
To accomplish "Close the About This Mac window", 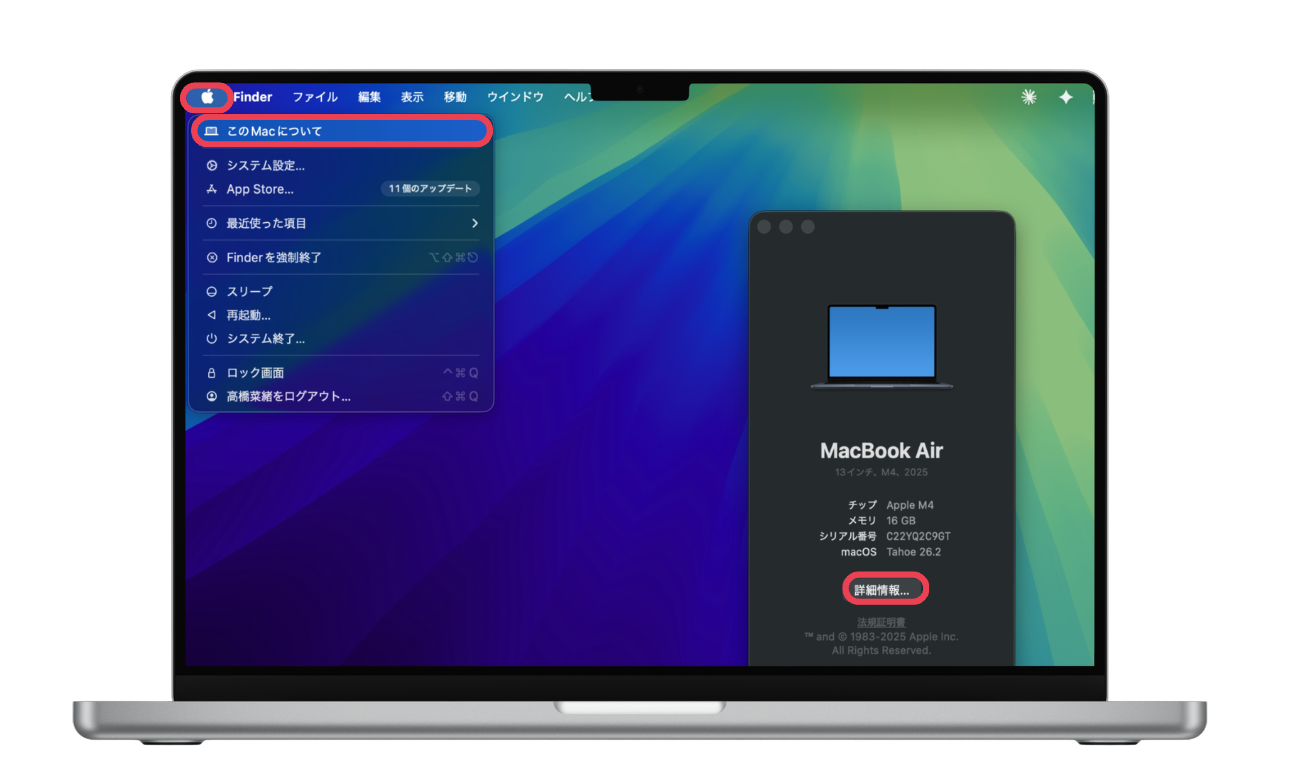I will point(764,227).
